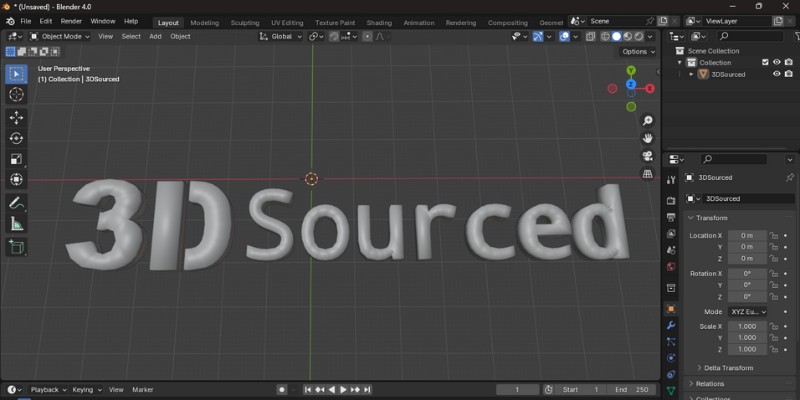The width and height of the screenshot is (800, 400).
Task: Disable 3DSourced in renders camera icon
Action: pos(789,74)
